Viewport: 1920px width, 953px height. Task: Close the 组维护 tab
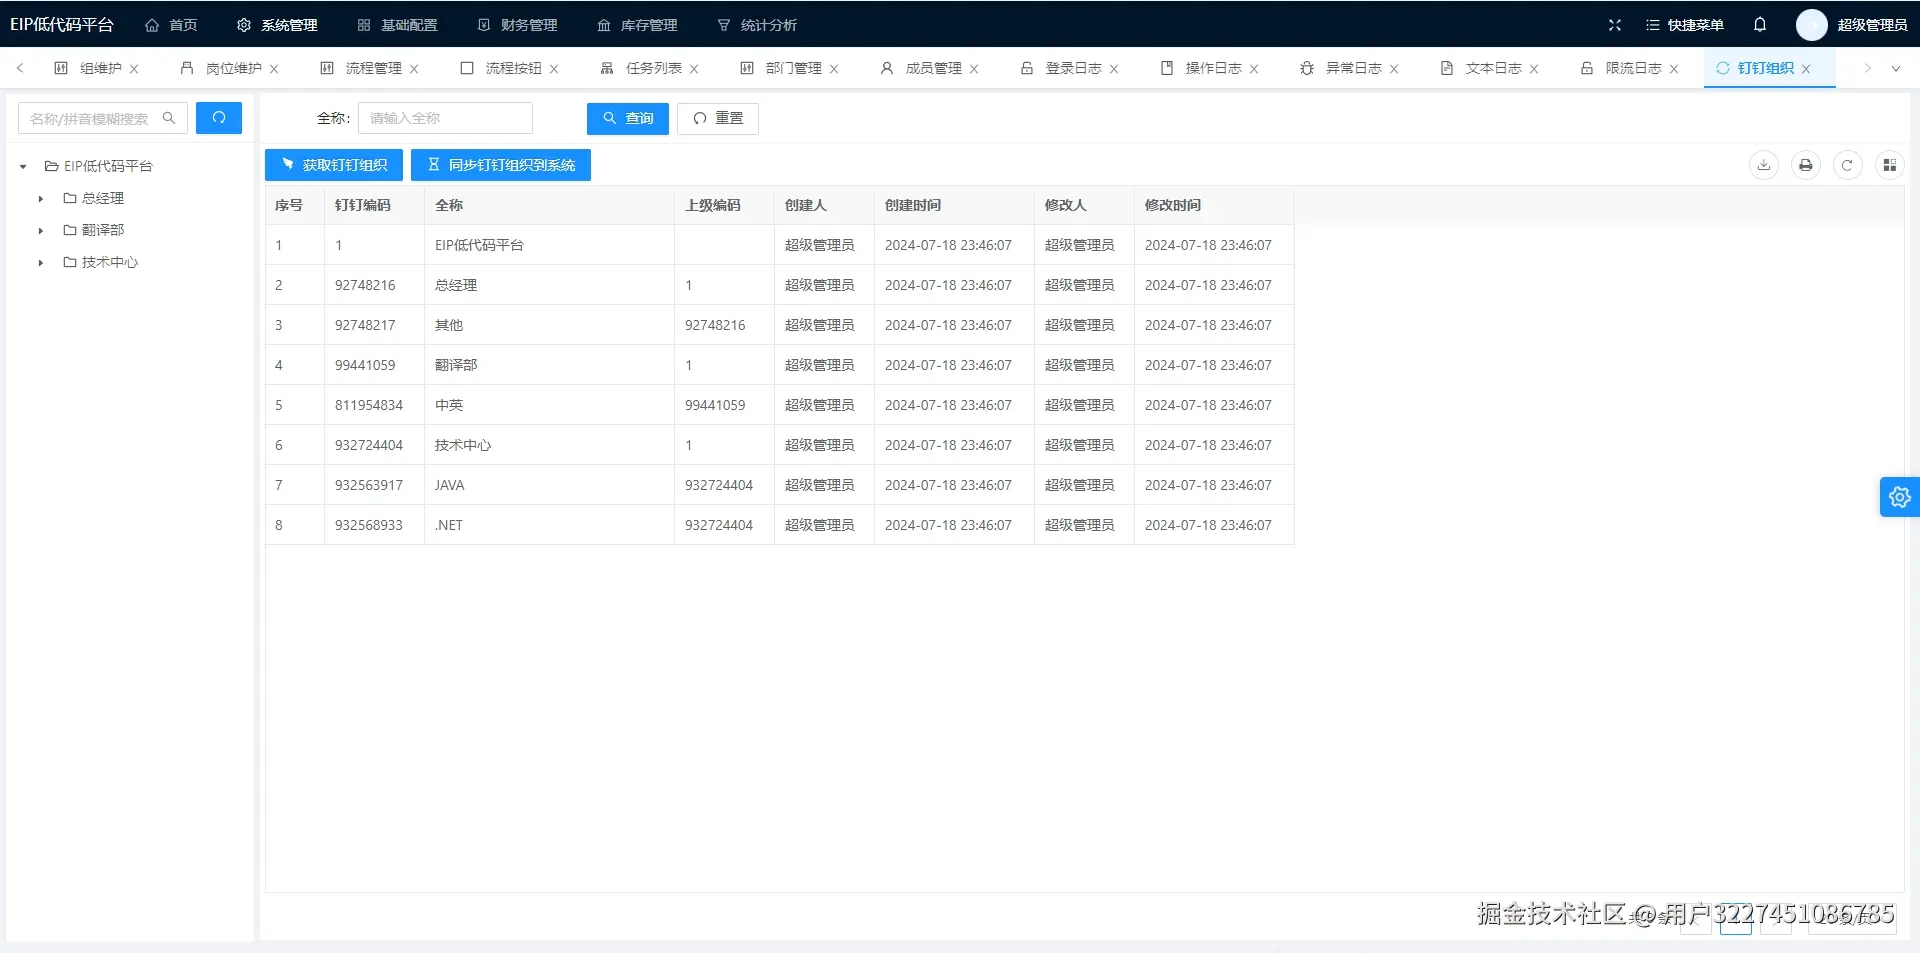[x=134, y=69]
